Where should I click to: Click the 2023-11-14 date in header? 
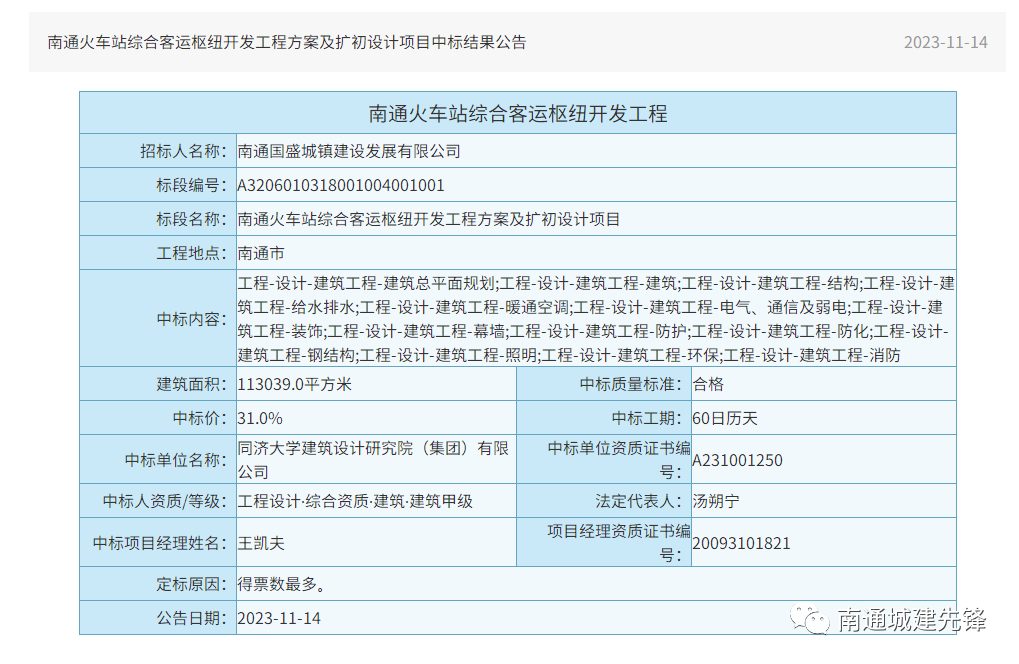945,42
